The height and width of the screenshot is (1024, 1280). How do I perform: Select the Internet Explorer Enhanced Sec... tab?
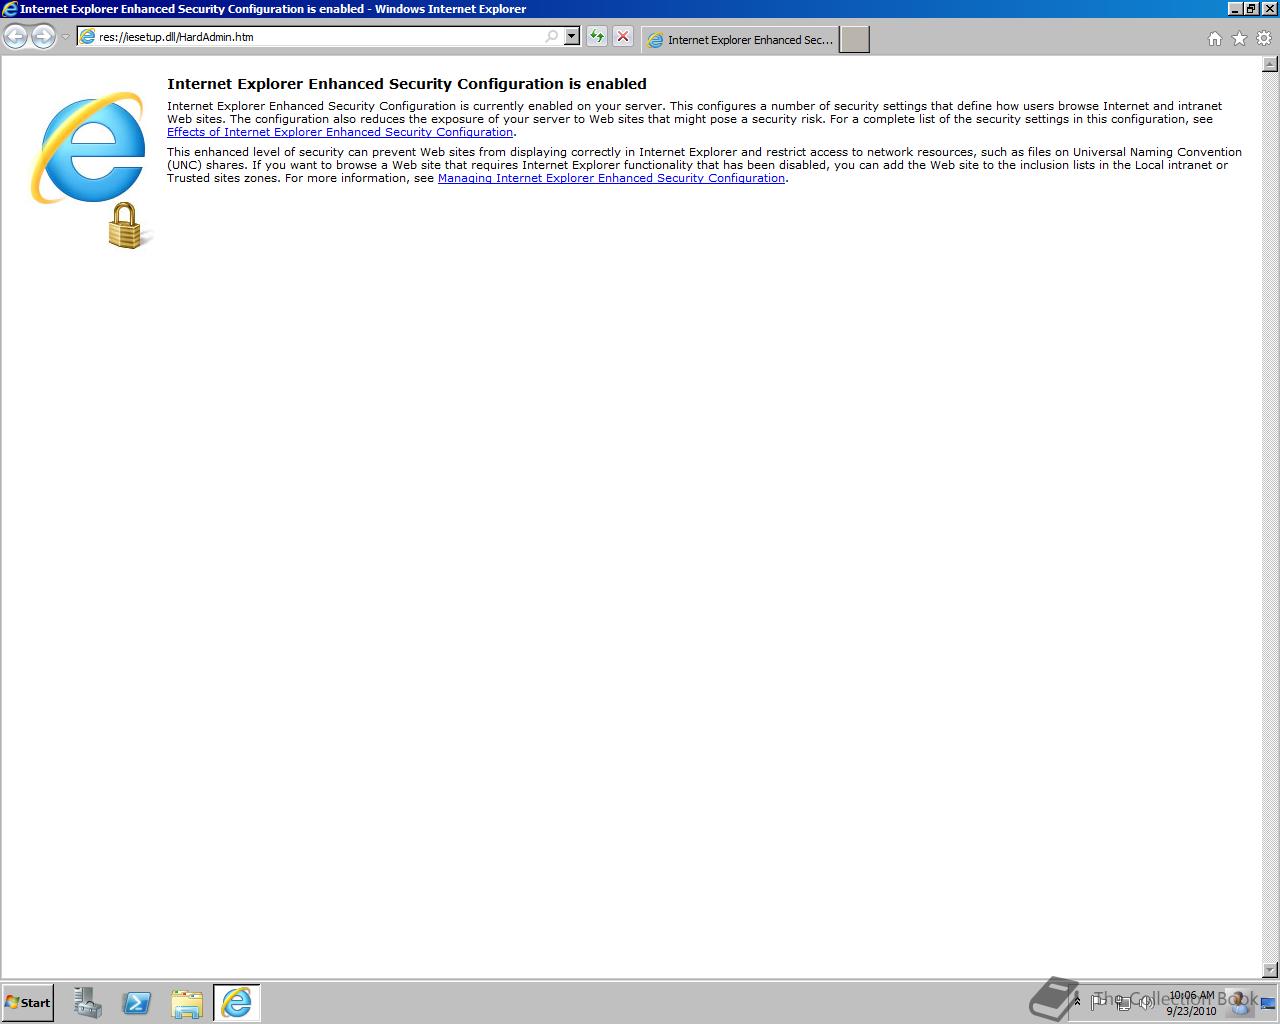(x=740, y=40)
